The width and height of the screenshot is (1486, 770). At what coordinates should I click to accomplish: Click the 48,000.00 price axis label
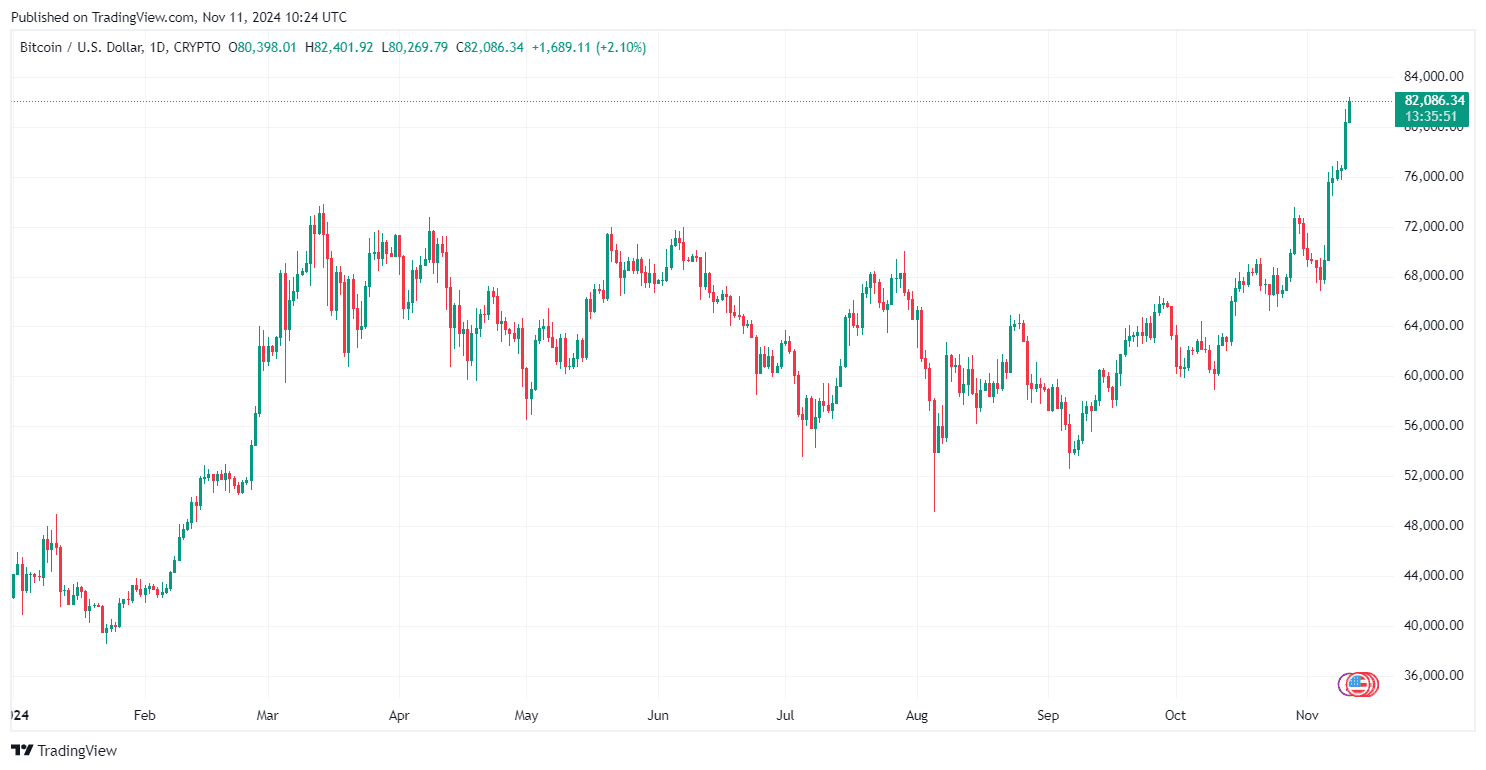click(1434, 526)
